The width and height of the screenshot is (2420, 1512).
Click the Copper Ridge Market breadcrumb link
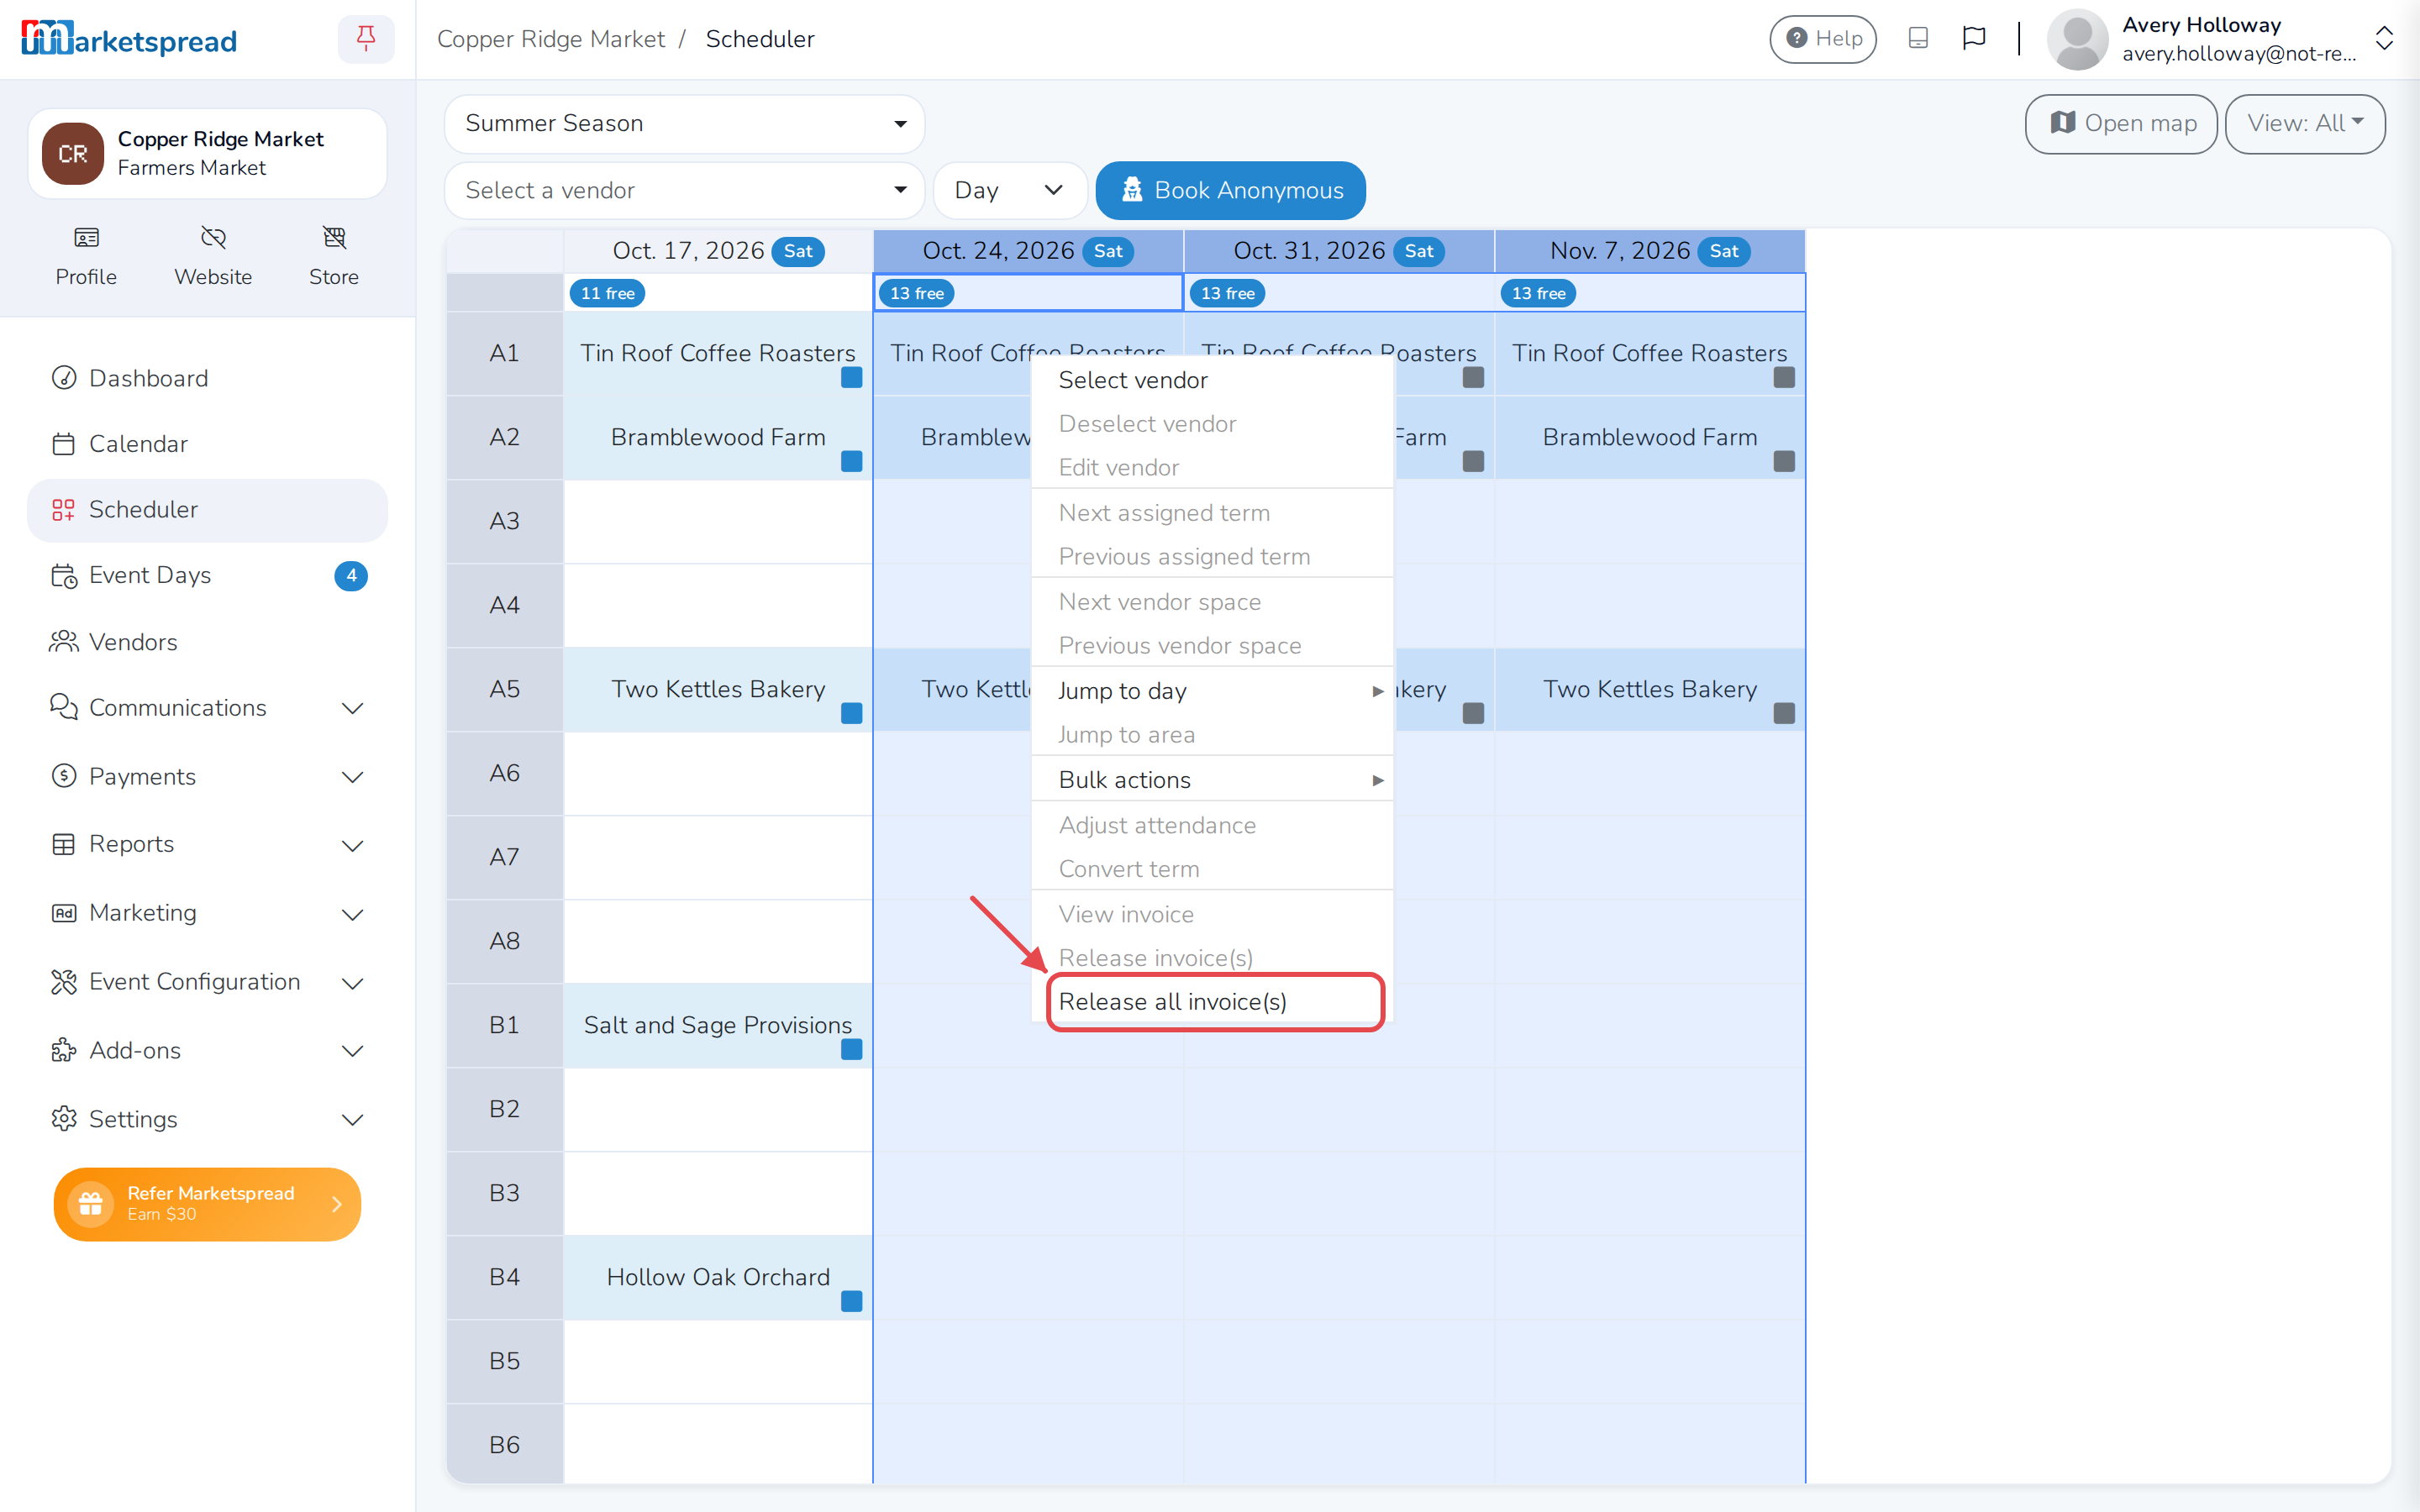[551, 39]
